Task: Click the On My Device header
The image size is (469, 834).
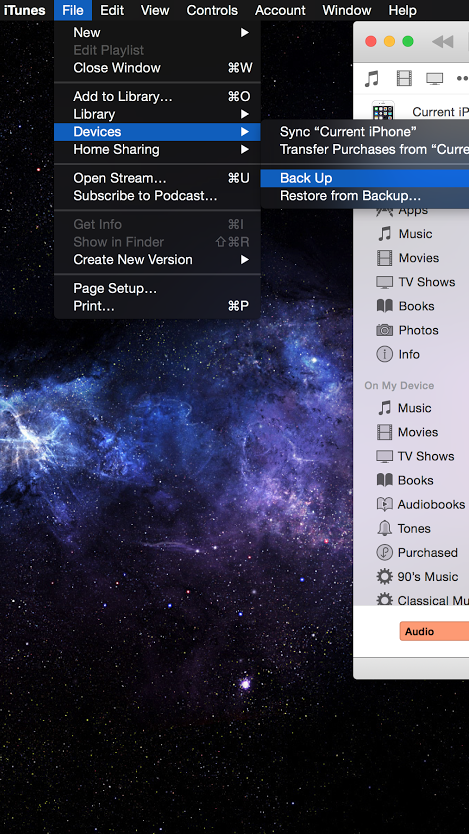Action: [x=399, y=386]
